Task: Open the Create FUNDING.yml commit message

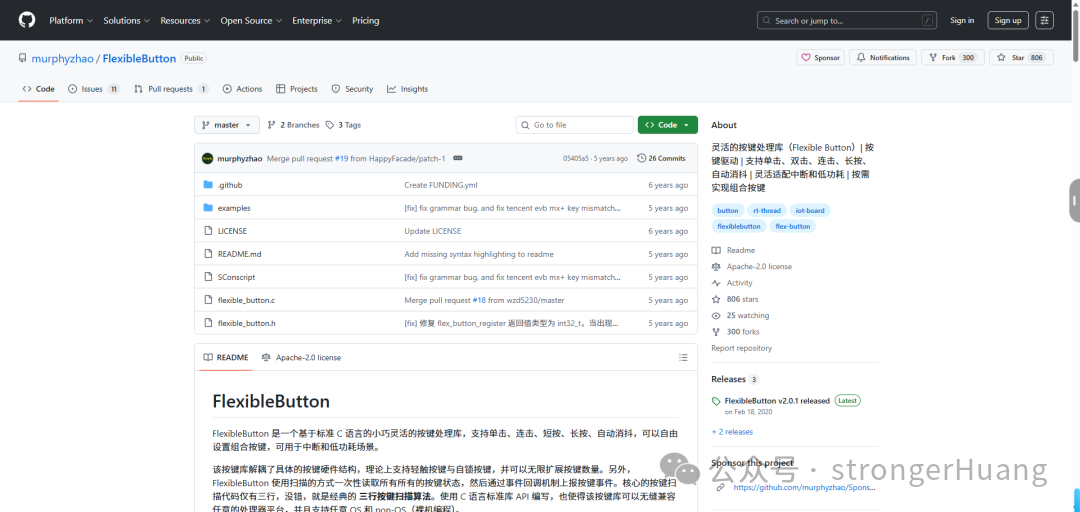Action: (x=440, y=185)
